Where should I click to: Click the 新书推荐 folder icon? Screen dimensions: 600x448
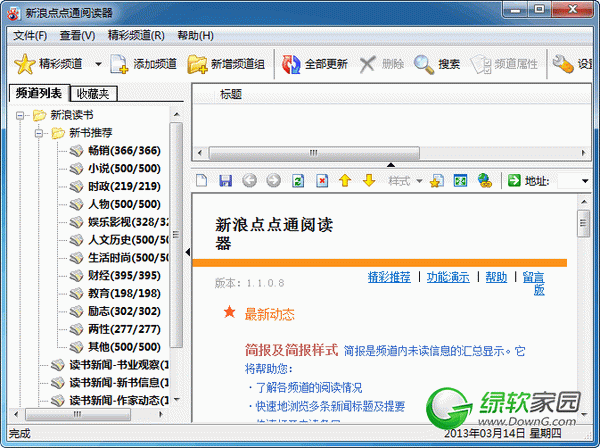click(58, 133)
